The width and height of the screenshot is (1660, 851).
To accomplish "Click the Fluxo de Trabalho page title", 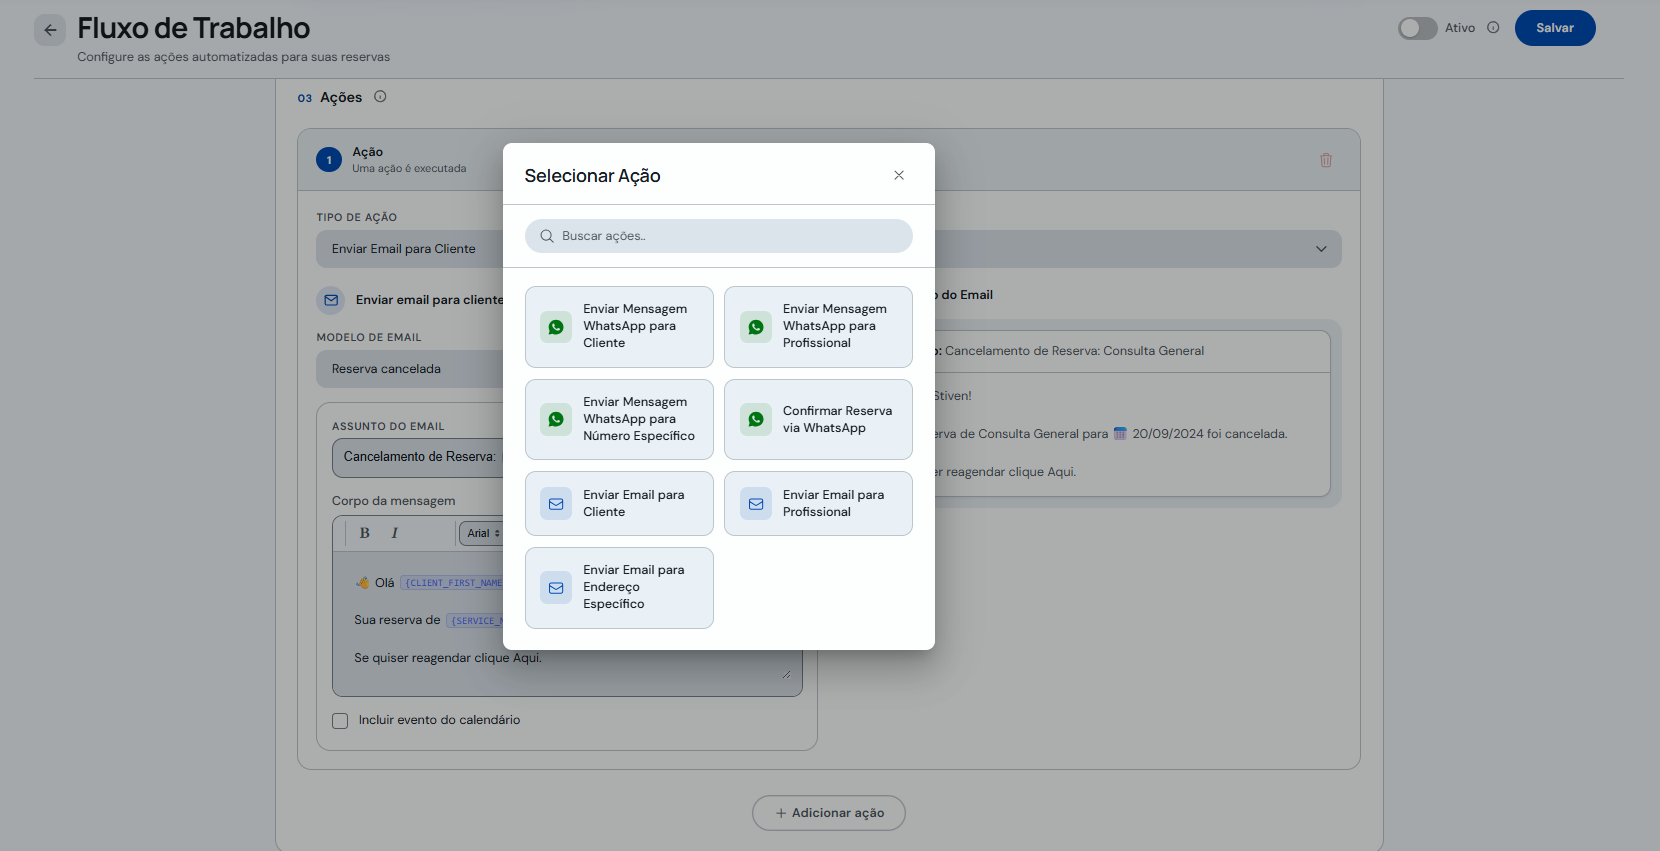I will coord(194,28).
